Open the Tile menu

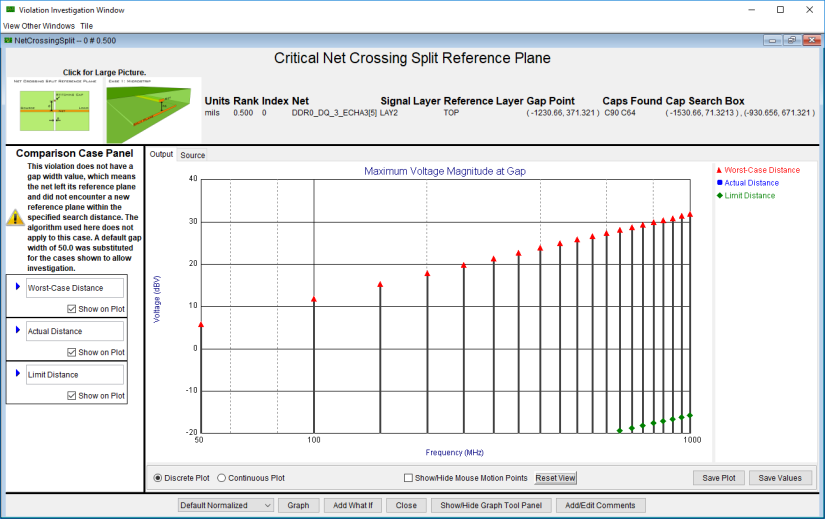click(x=86, y=26)
